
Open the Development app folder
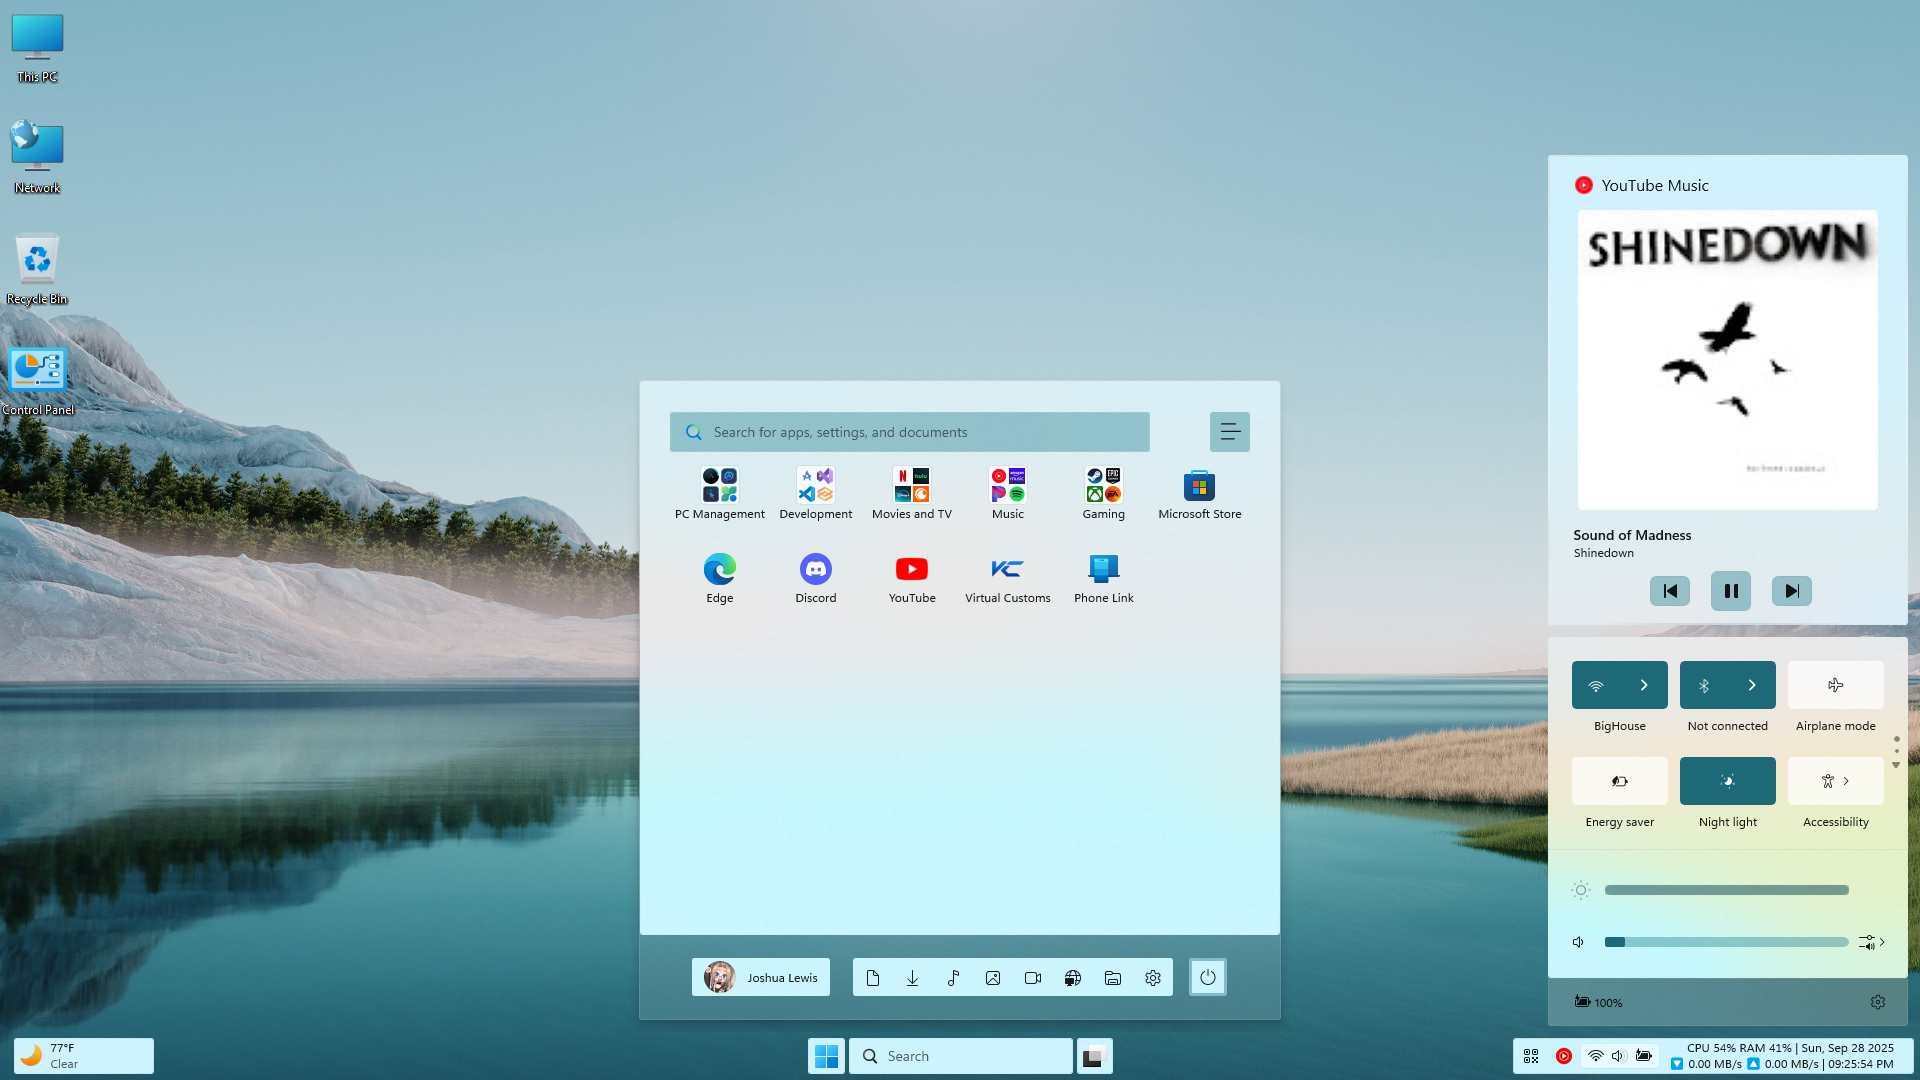pyautogui.click(x=815, y=493)
